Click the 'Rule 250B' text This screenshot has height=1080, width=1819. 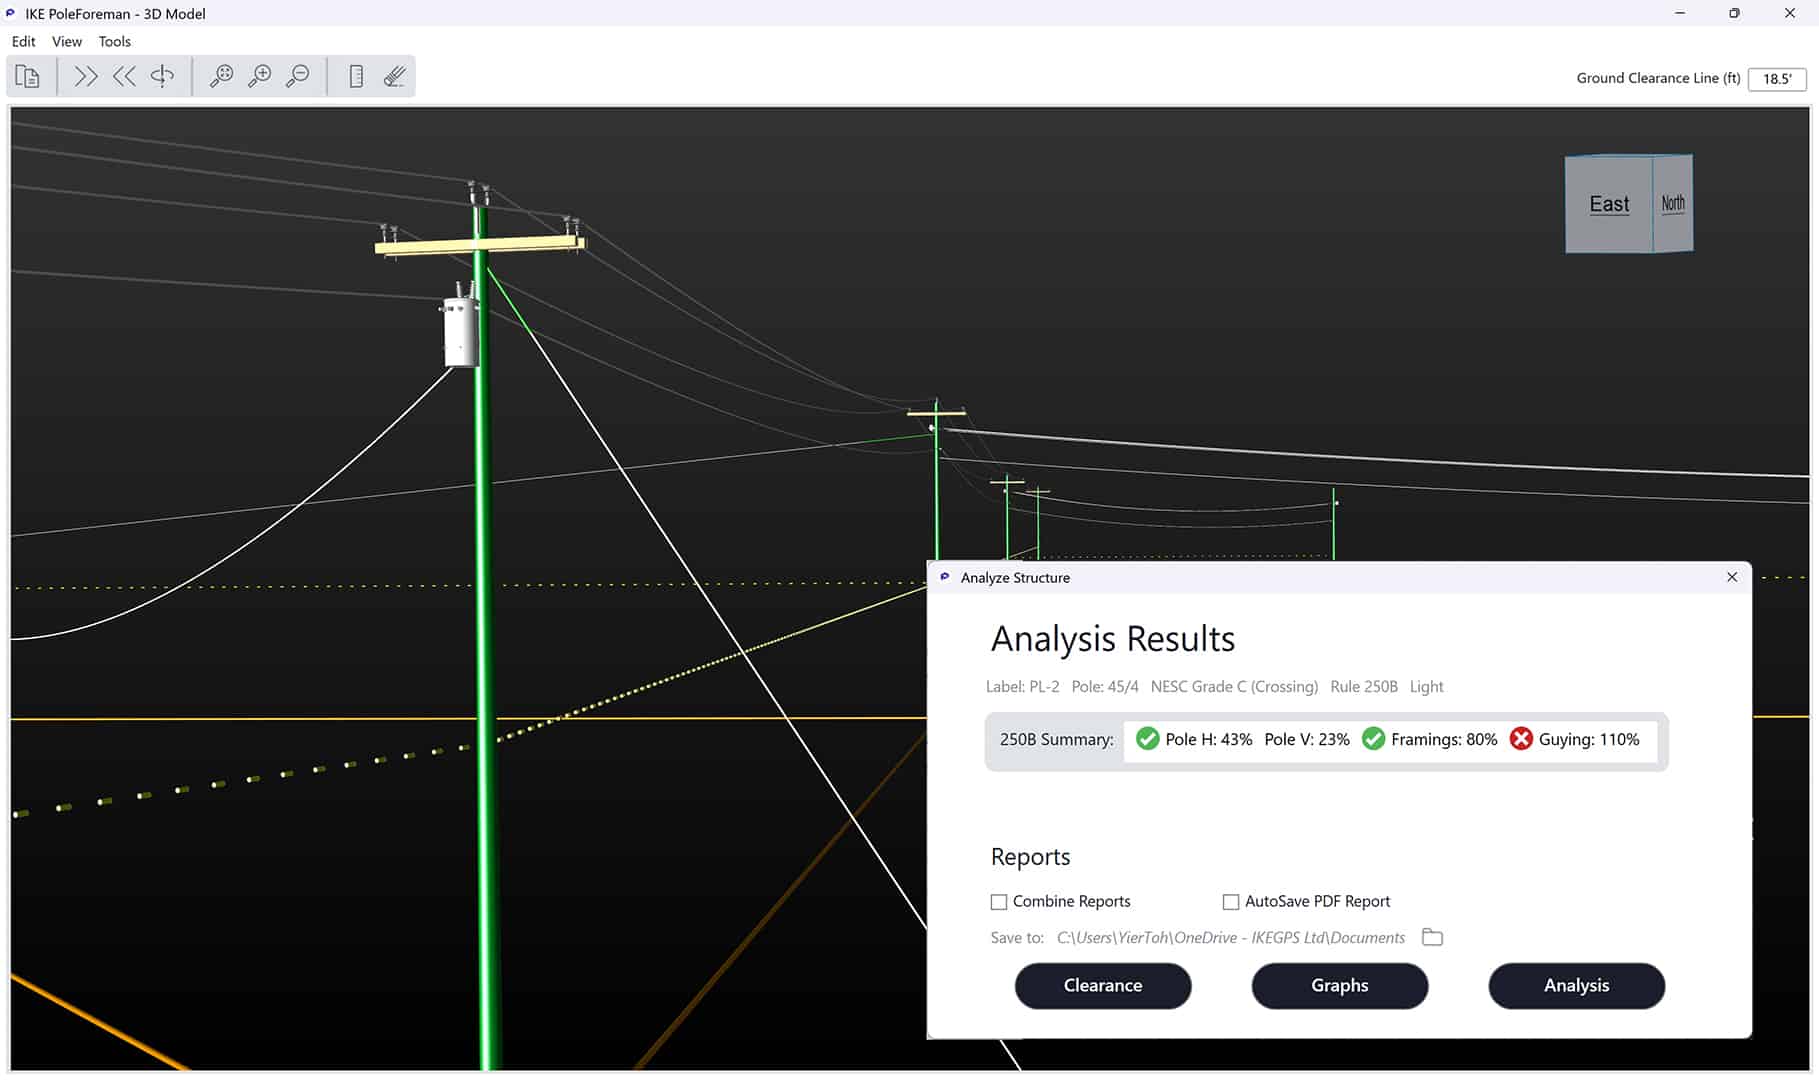[1364, 687]
